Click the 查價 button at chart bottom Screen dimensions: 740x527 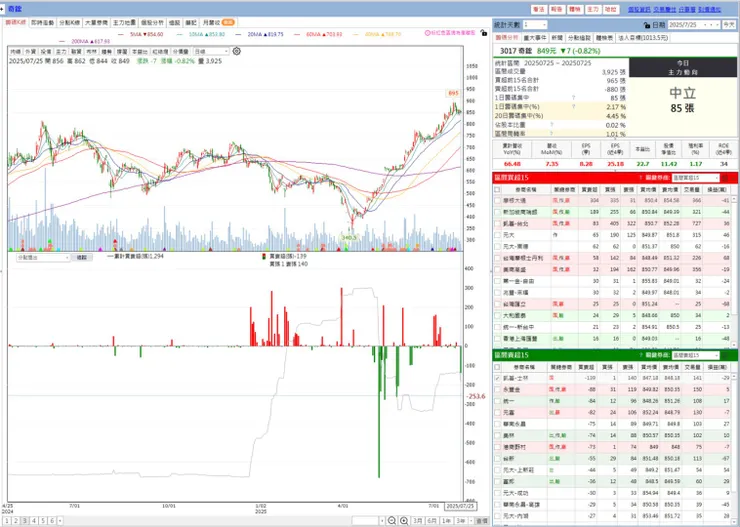[482, 521]
